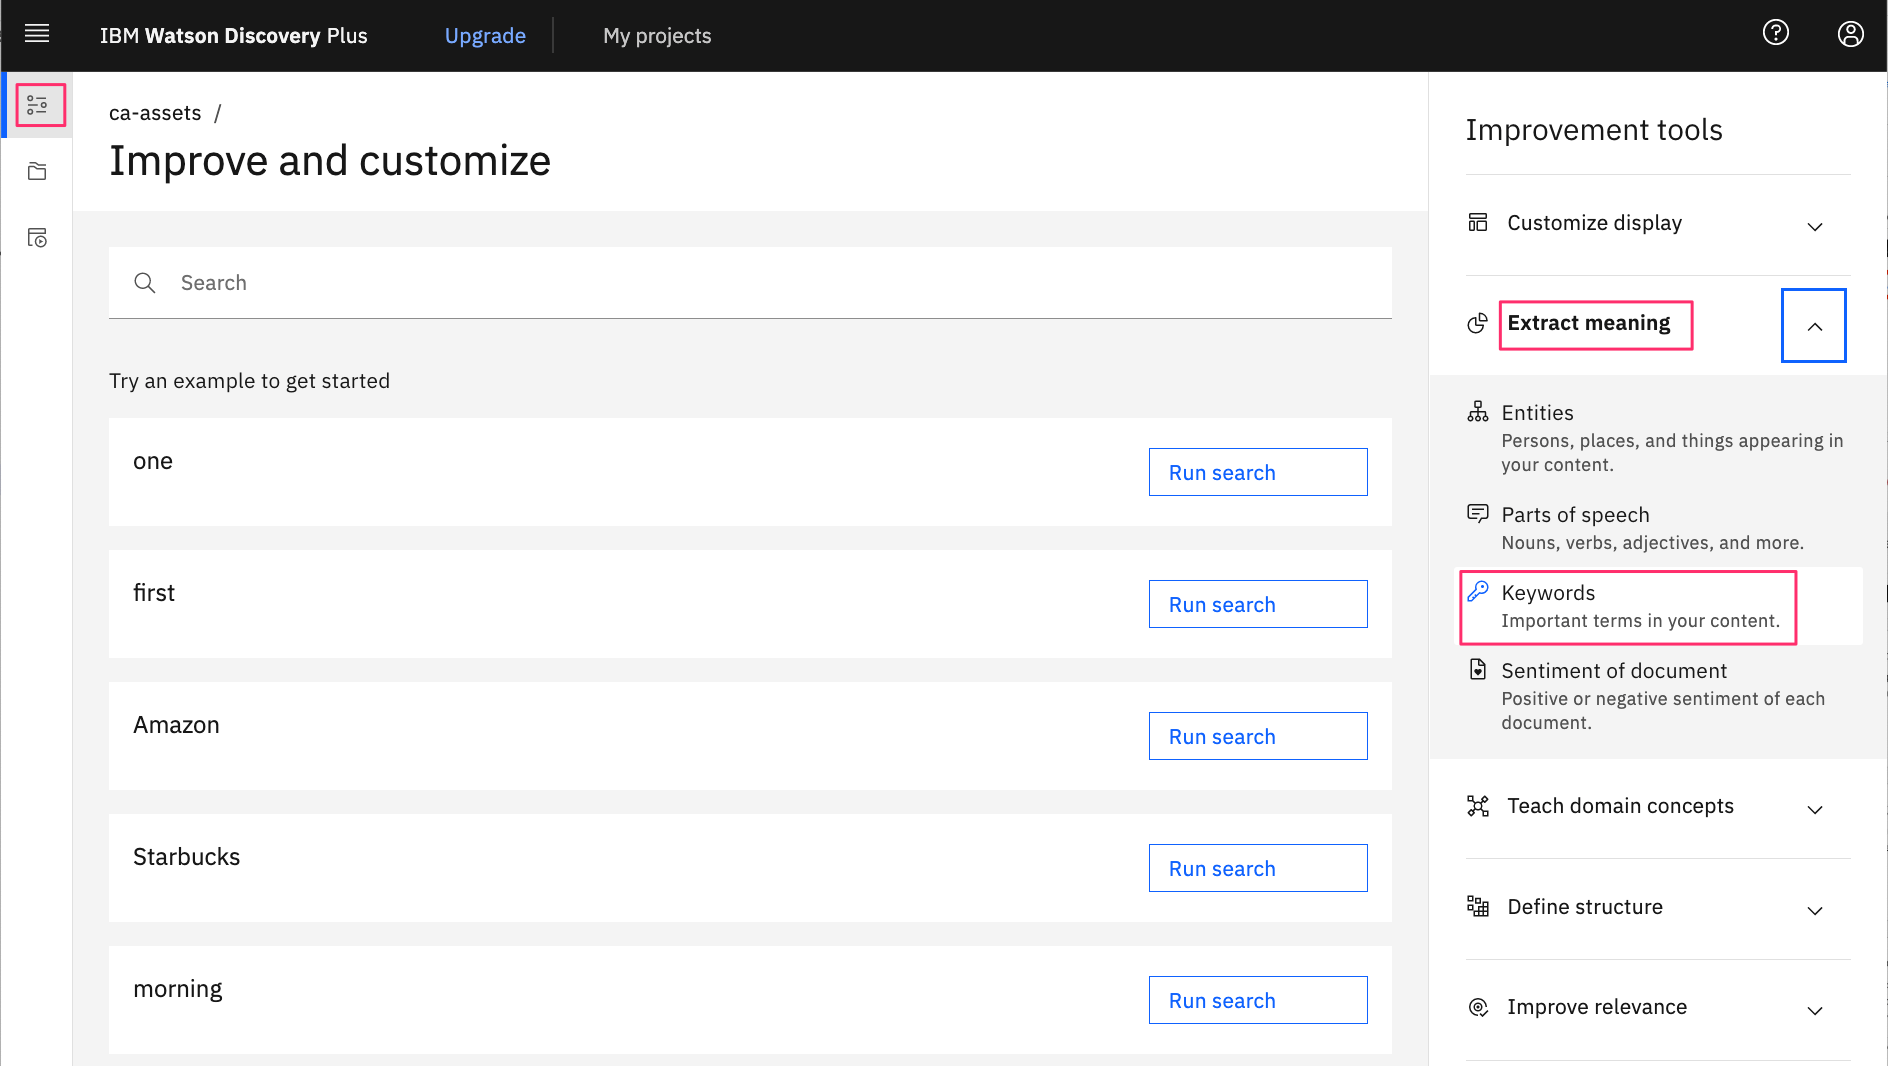
Task: Open Integrate and deploy sidebar icon
Action: (x=38, y=238)
